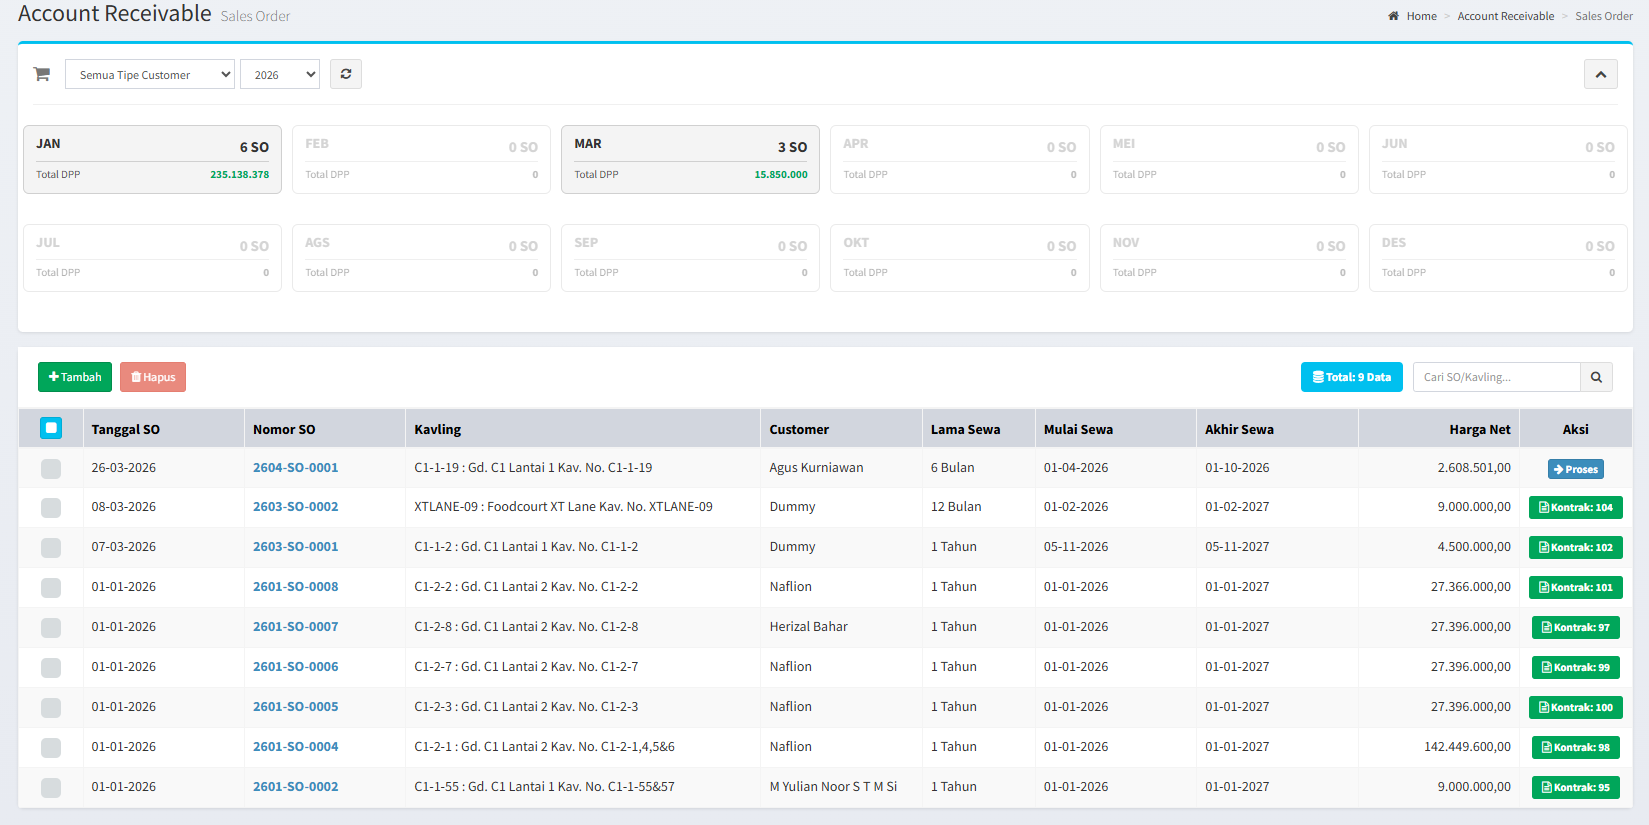Toggle the select-all checkbox in table header

click(51, 428)
